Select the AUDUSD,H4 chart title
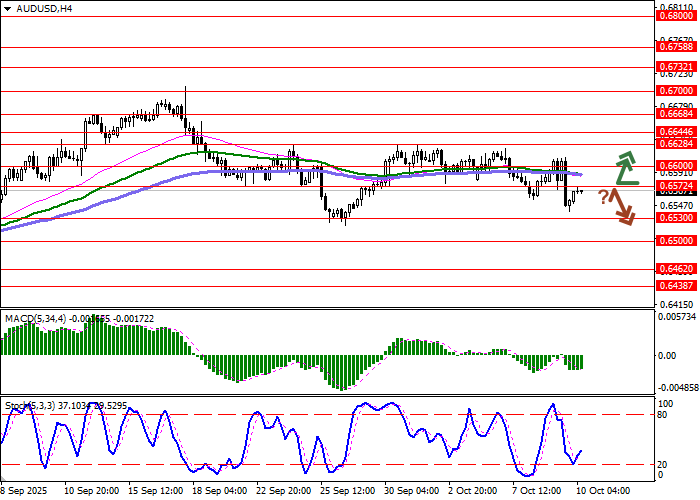 tap(44, 8)
